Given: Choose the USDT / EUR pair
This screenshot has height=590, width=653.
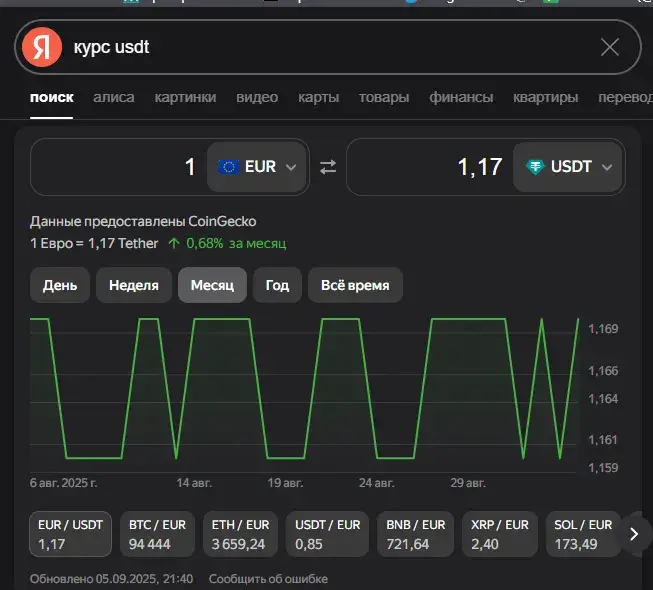Looking at the screenshot, I should 327,534.
